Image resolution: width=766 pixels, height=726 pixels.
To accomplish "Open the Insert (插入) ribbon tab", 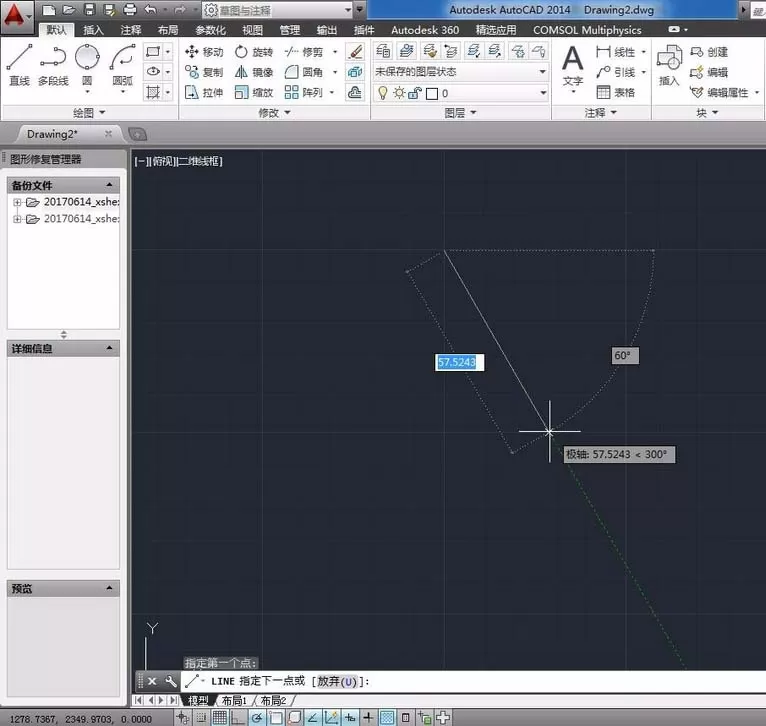I will pyautogui.click(x=93, y=30).
